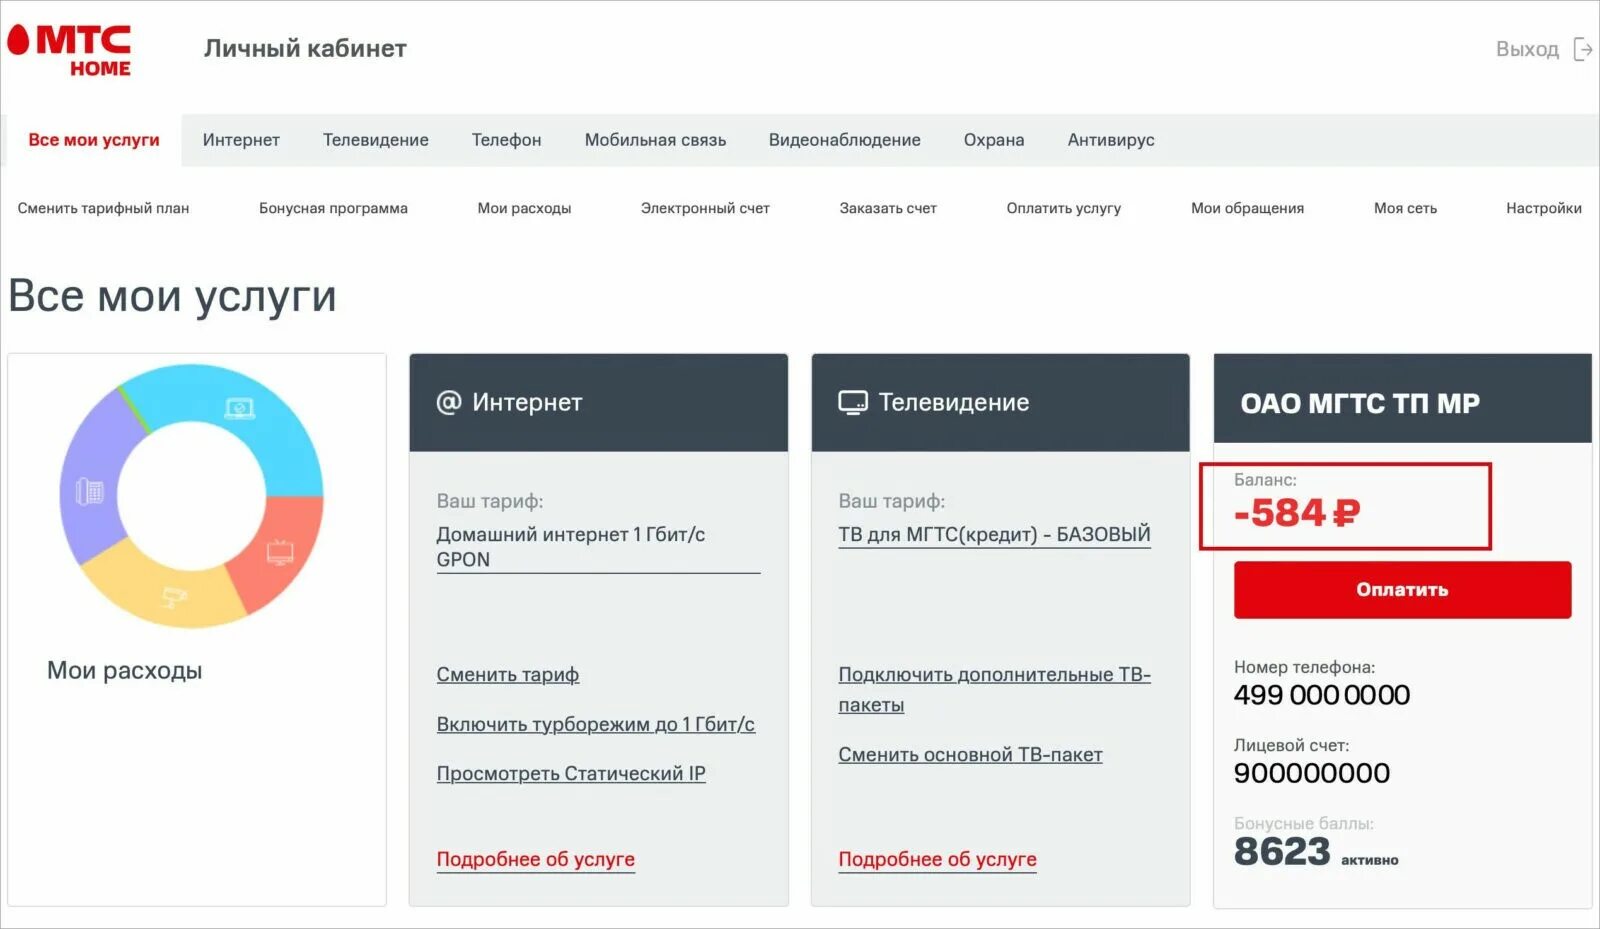Click the camera icon in the yellow chart segment
1600x929 pixels.
coord(174,597)
